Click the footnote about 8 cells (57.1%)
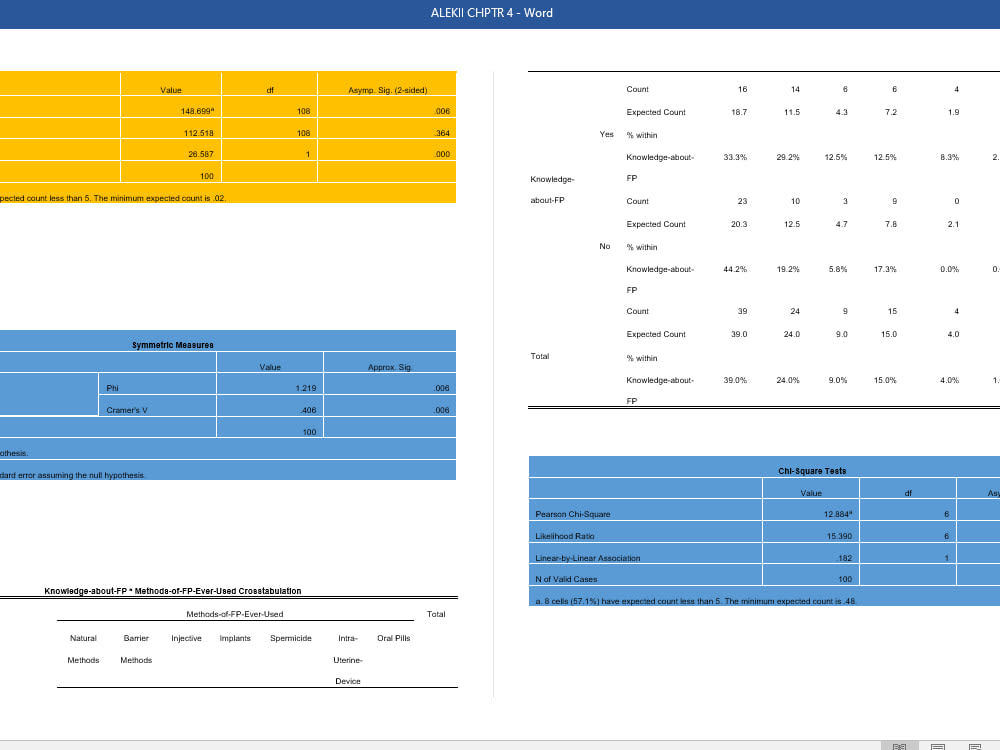Viewport: 1000px width, 750px height. pos(696,601)
